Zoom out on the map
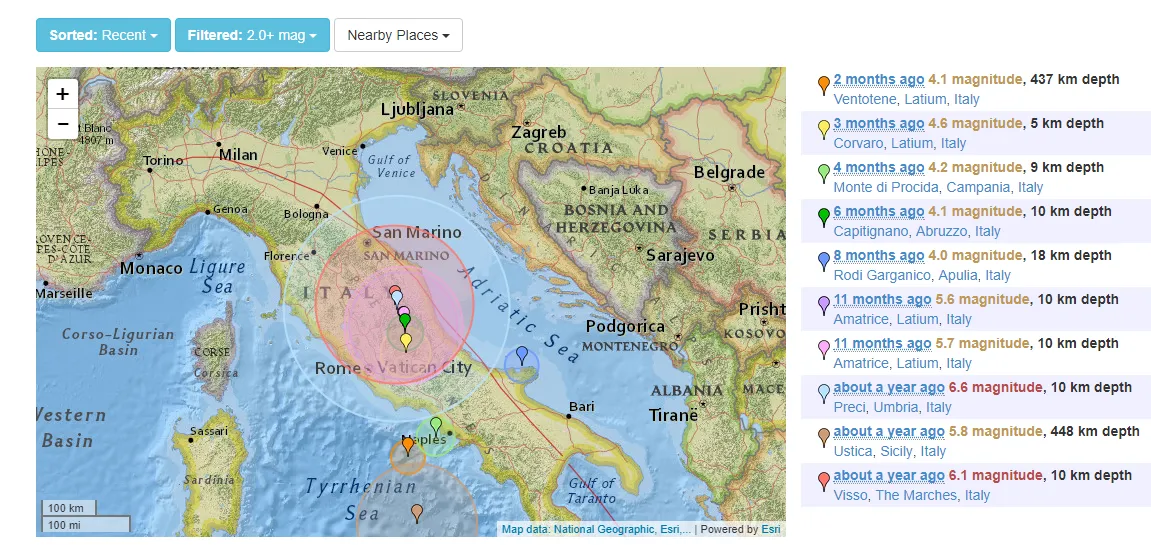 point(63,123)
